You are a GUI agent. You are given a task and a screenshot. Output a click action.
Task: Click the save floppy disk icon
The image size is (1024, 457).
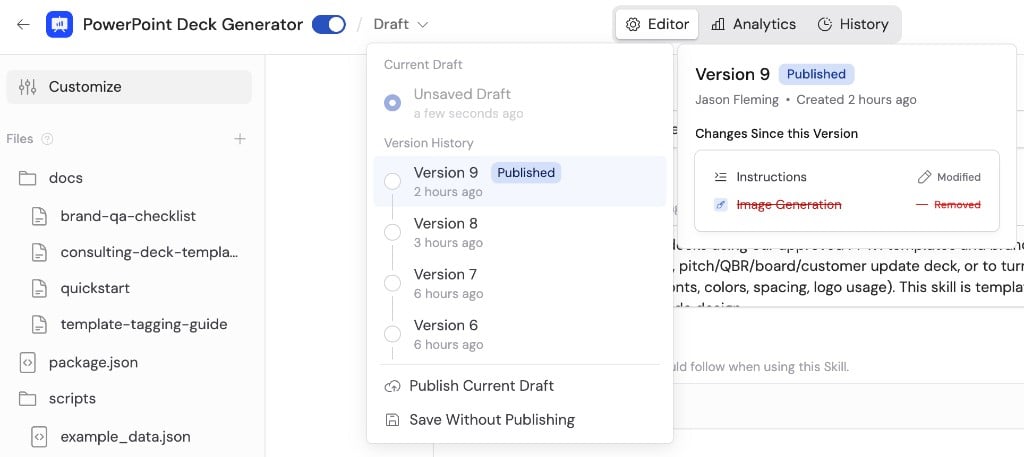pos(392,420)
